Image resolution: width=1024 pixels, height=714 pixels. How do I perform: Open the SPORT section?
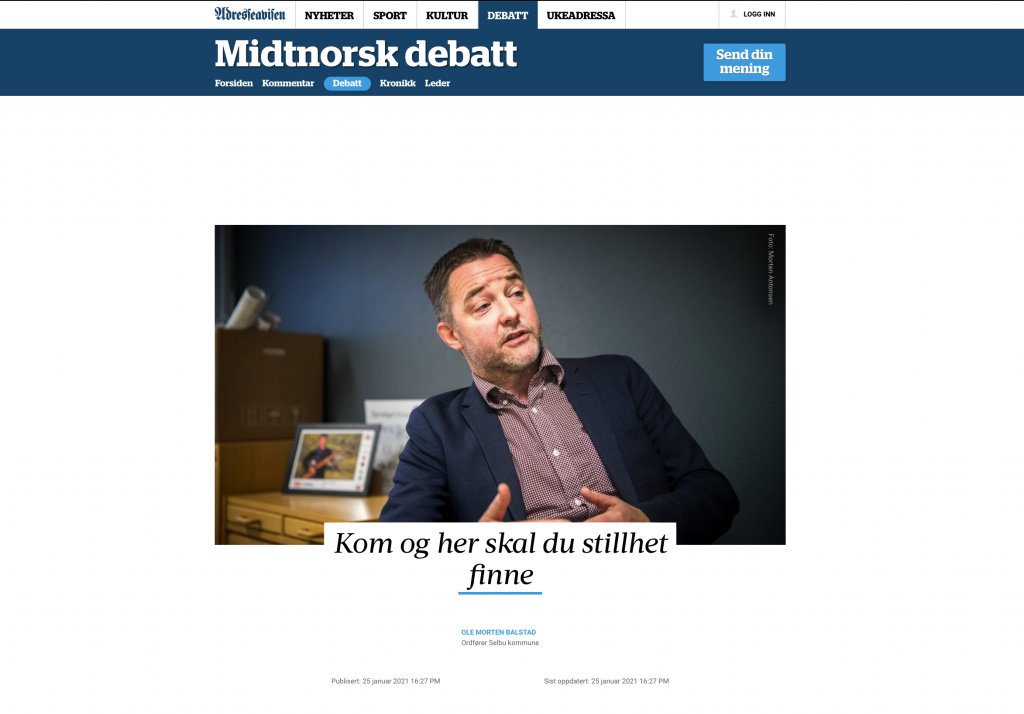(x=390, y=15)
